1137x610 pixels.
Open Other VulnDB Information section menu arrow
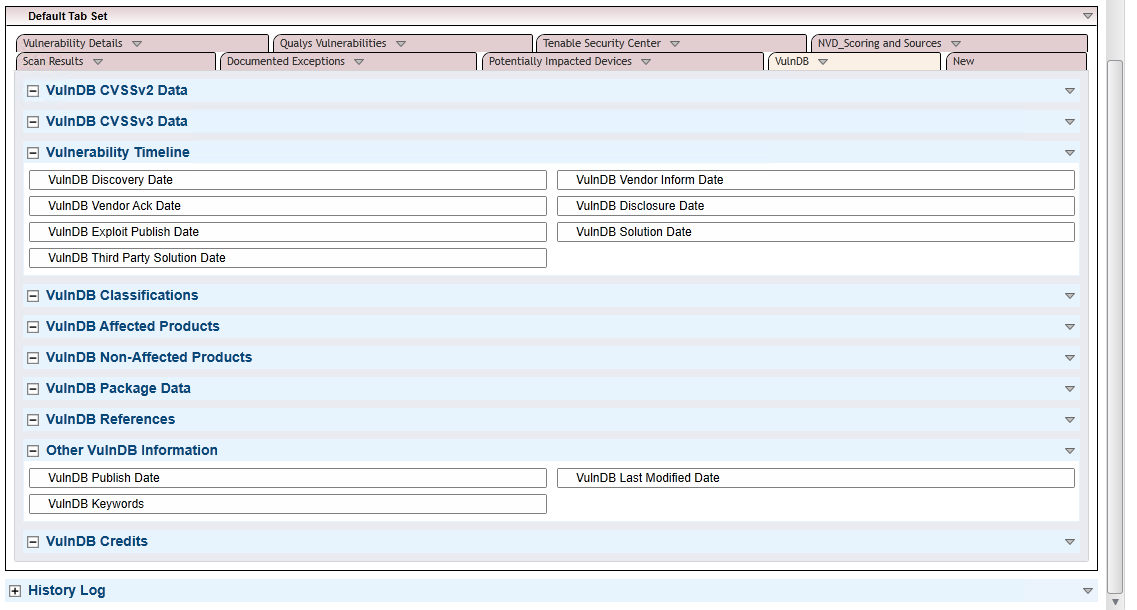(x=1070, y=451)
